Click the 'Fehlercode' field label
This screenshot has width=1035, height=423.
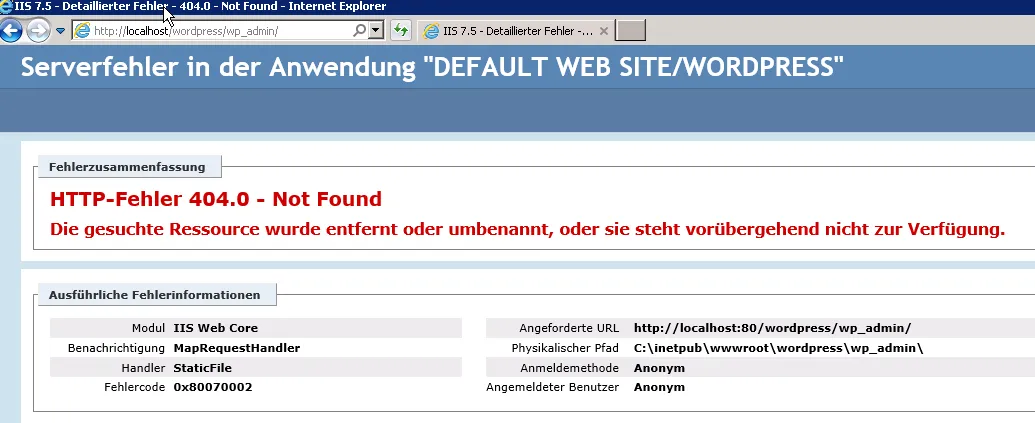[x=135, y=387]
